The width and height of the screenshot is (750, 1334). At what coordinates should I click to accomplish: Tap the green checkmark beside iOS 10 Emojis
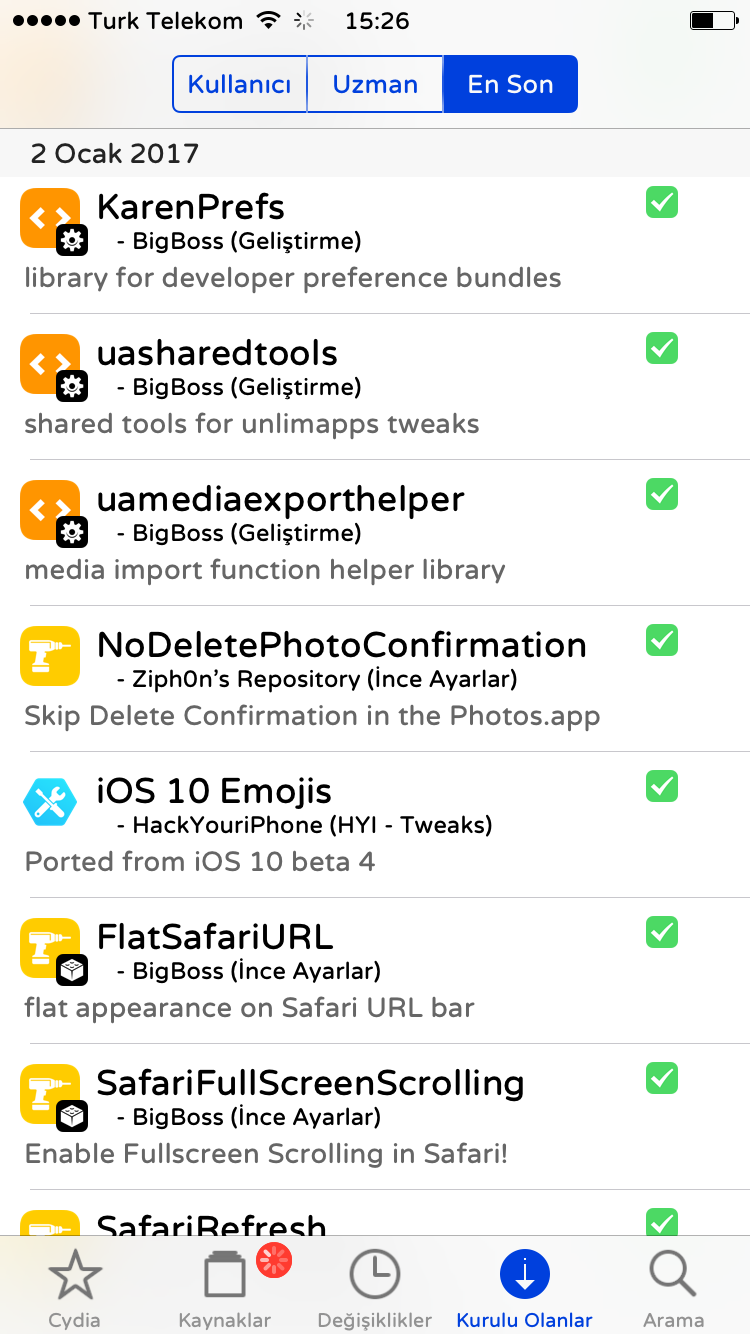[662, 786]
